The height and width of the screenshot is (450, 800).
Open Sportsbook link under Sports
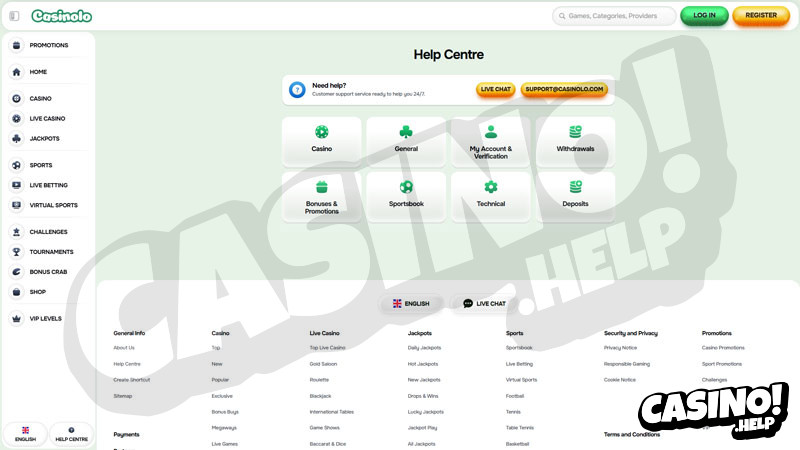point(519,348)
